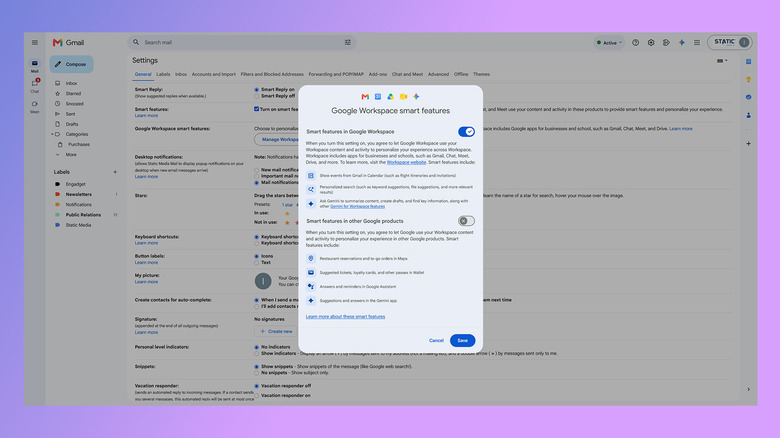Open the Static Media label
This screenshot has height=438, width=780.
click(78, 225)
